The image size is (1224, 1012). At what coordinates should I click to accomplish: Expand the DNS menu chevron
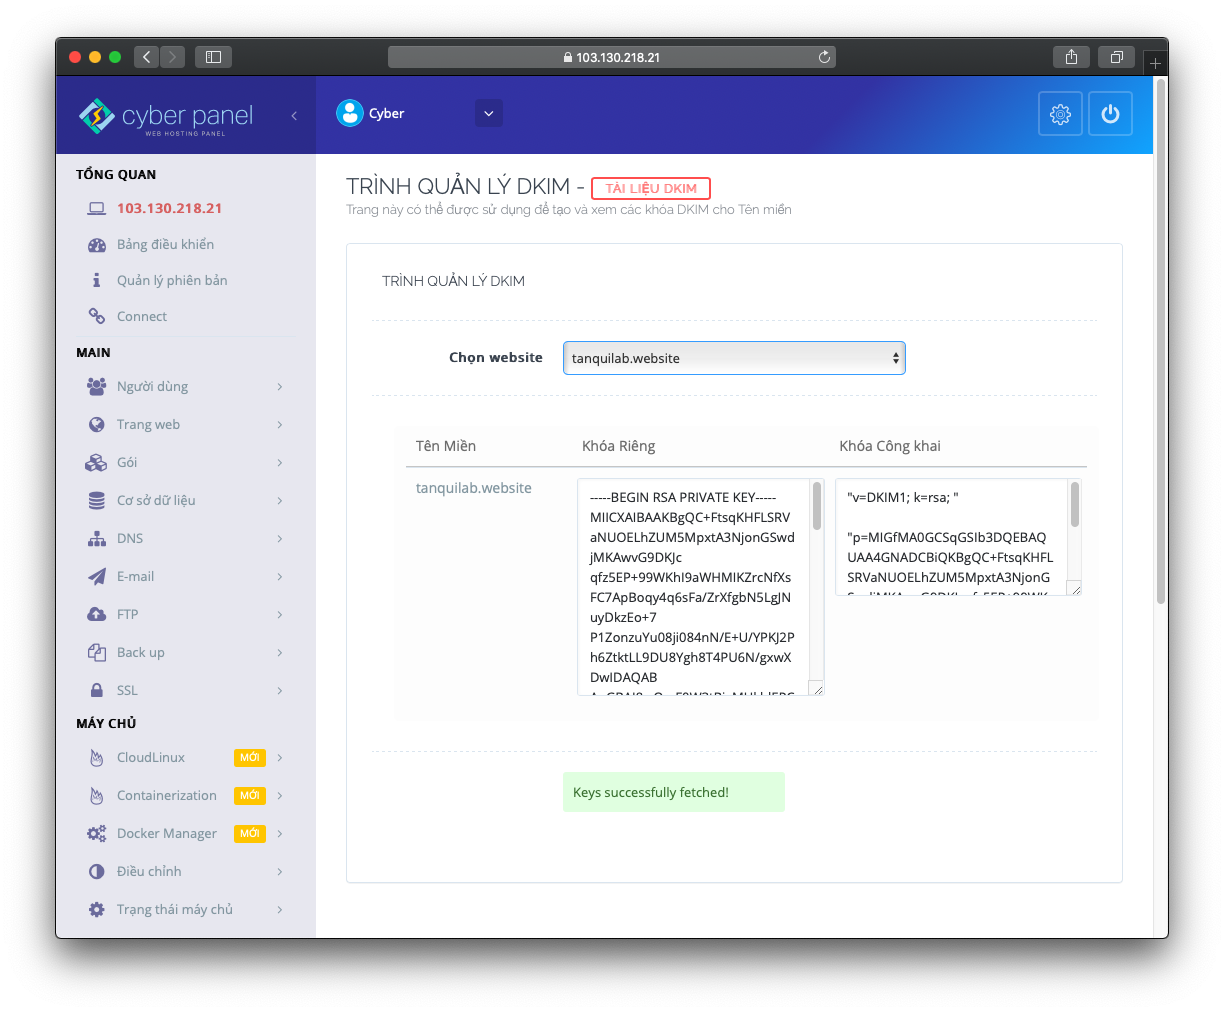pos(280,538)
